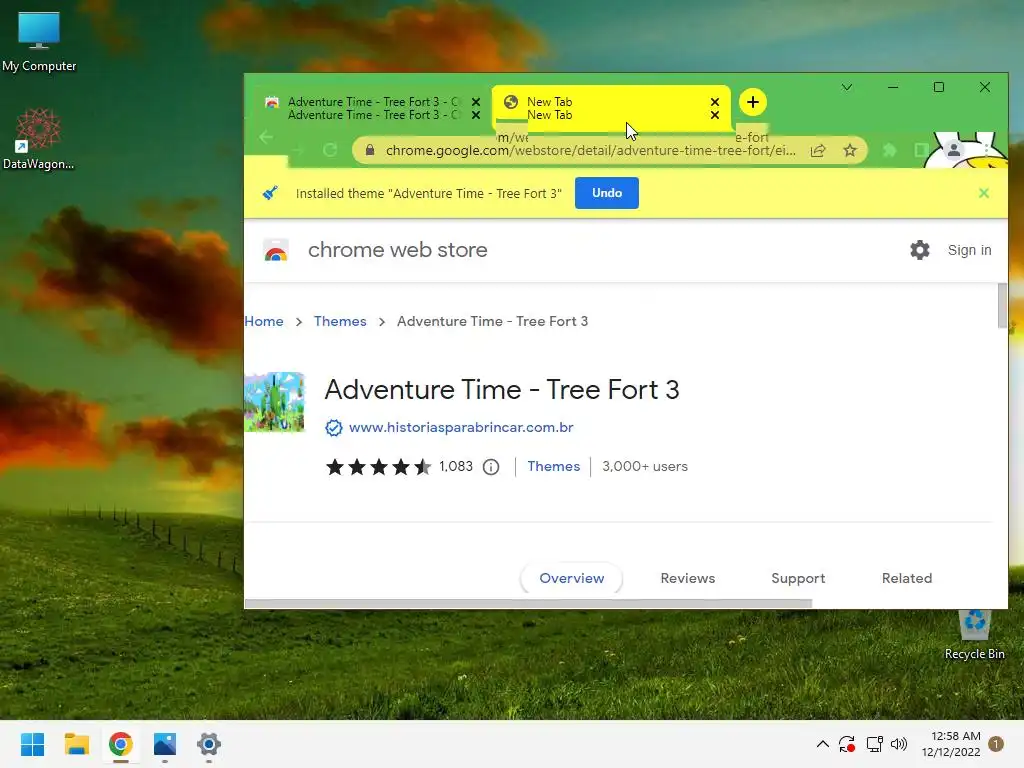1024x768 pixels.
Task: Open the tab search chevron in Chrome
Action: point(846,87)
